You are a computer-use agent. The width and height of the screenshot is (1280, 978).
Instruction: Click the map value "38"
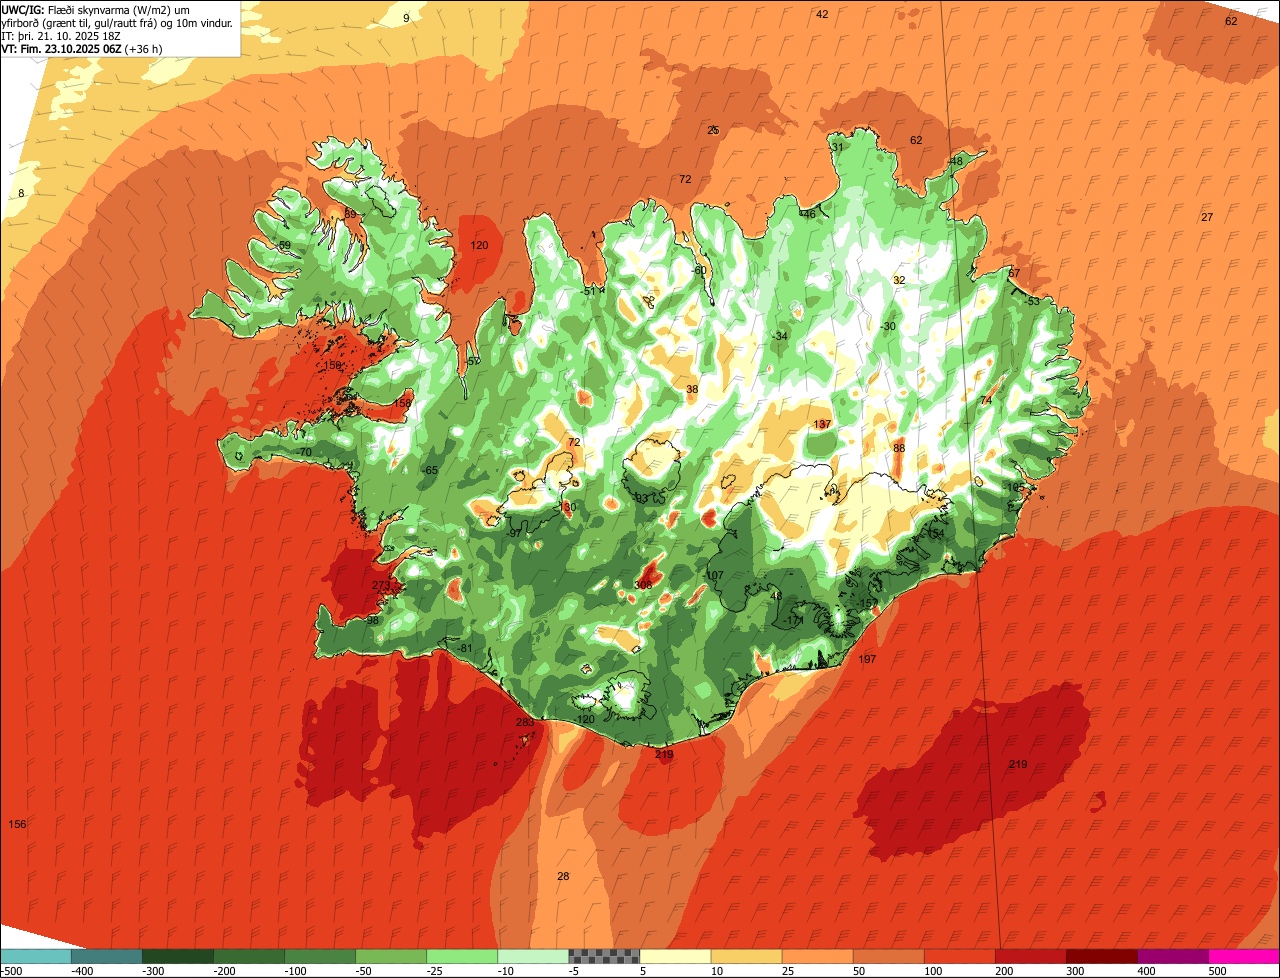click(692, 389)
